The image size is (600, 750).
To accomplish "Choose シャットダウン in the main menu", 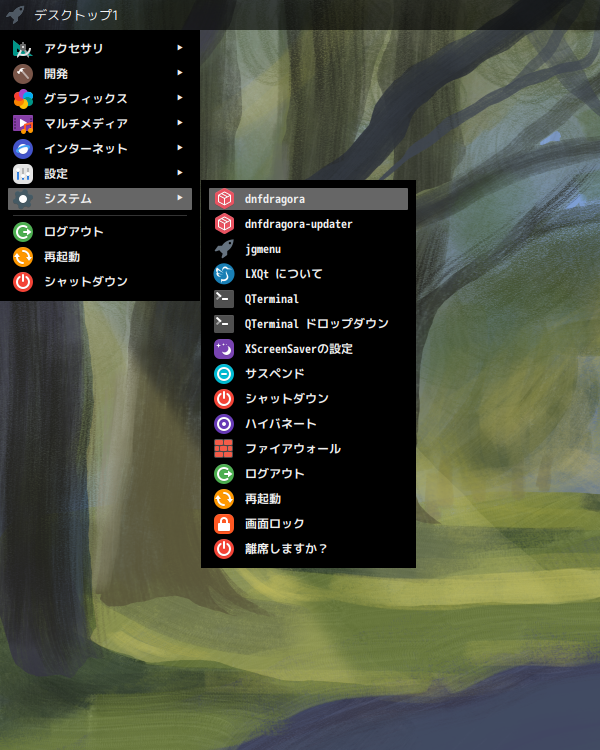I will [x=100, y=282].
